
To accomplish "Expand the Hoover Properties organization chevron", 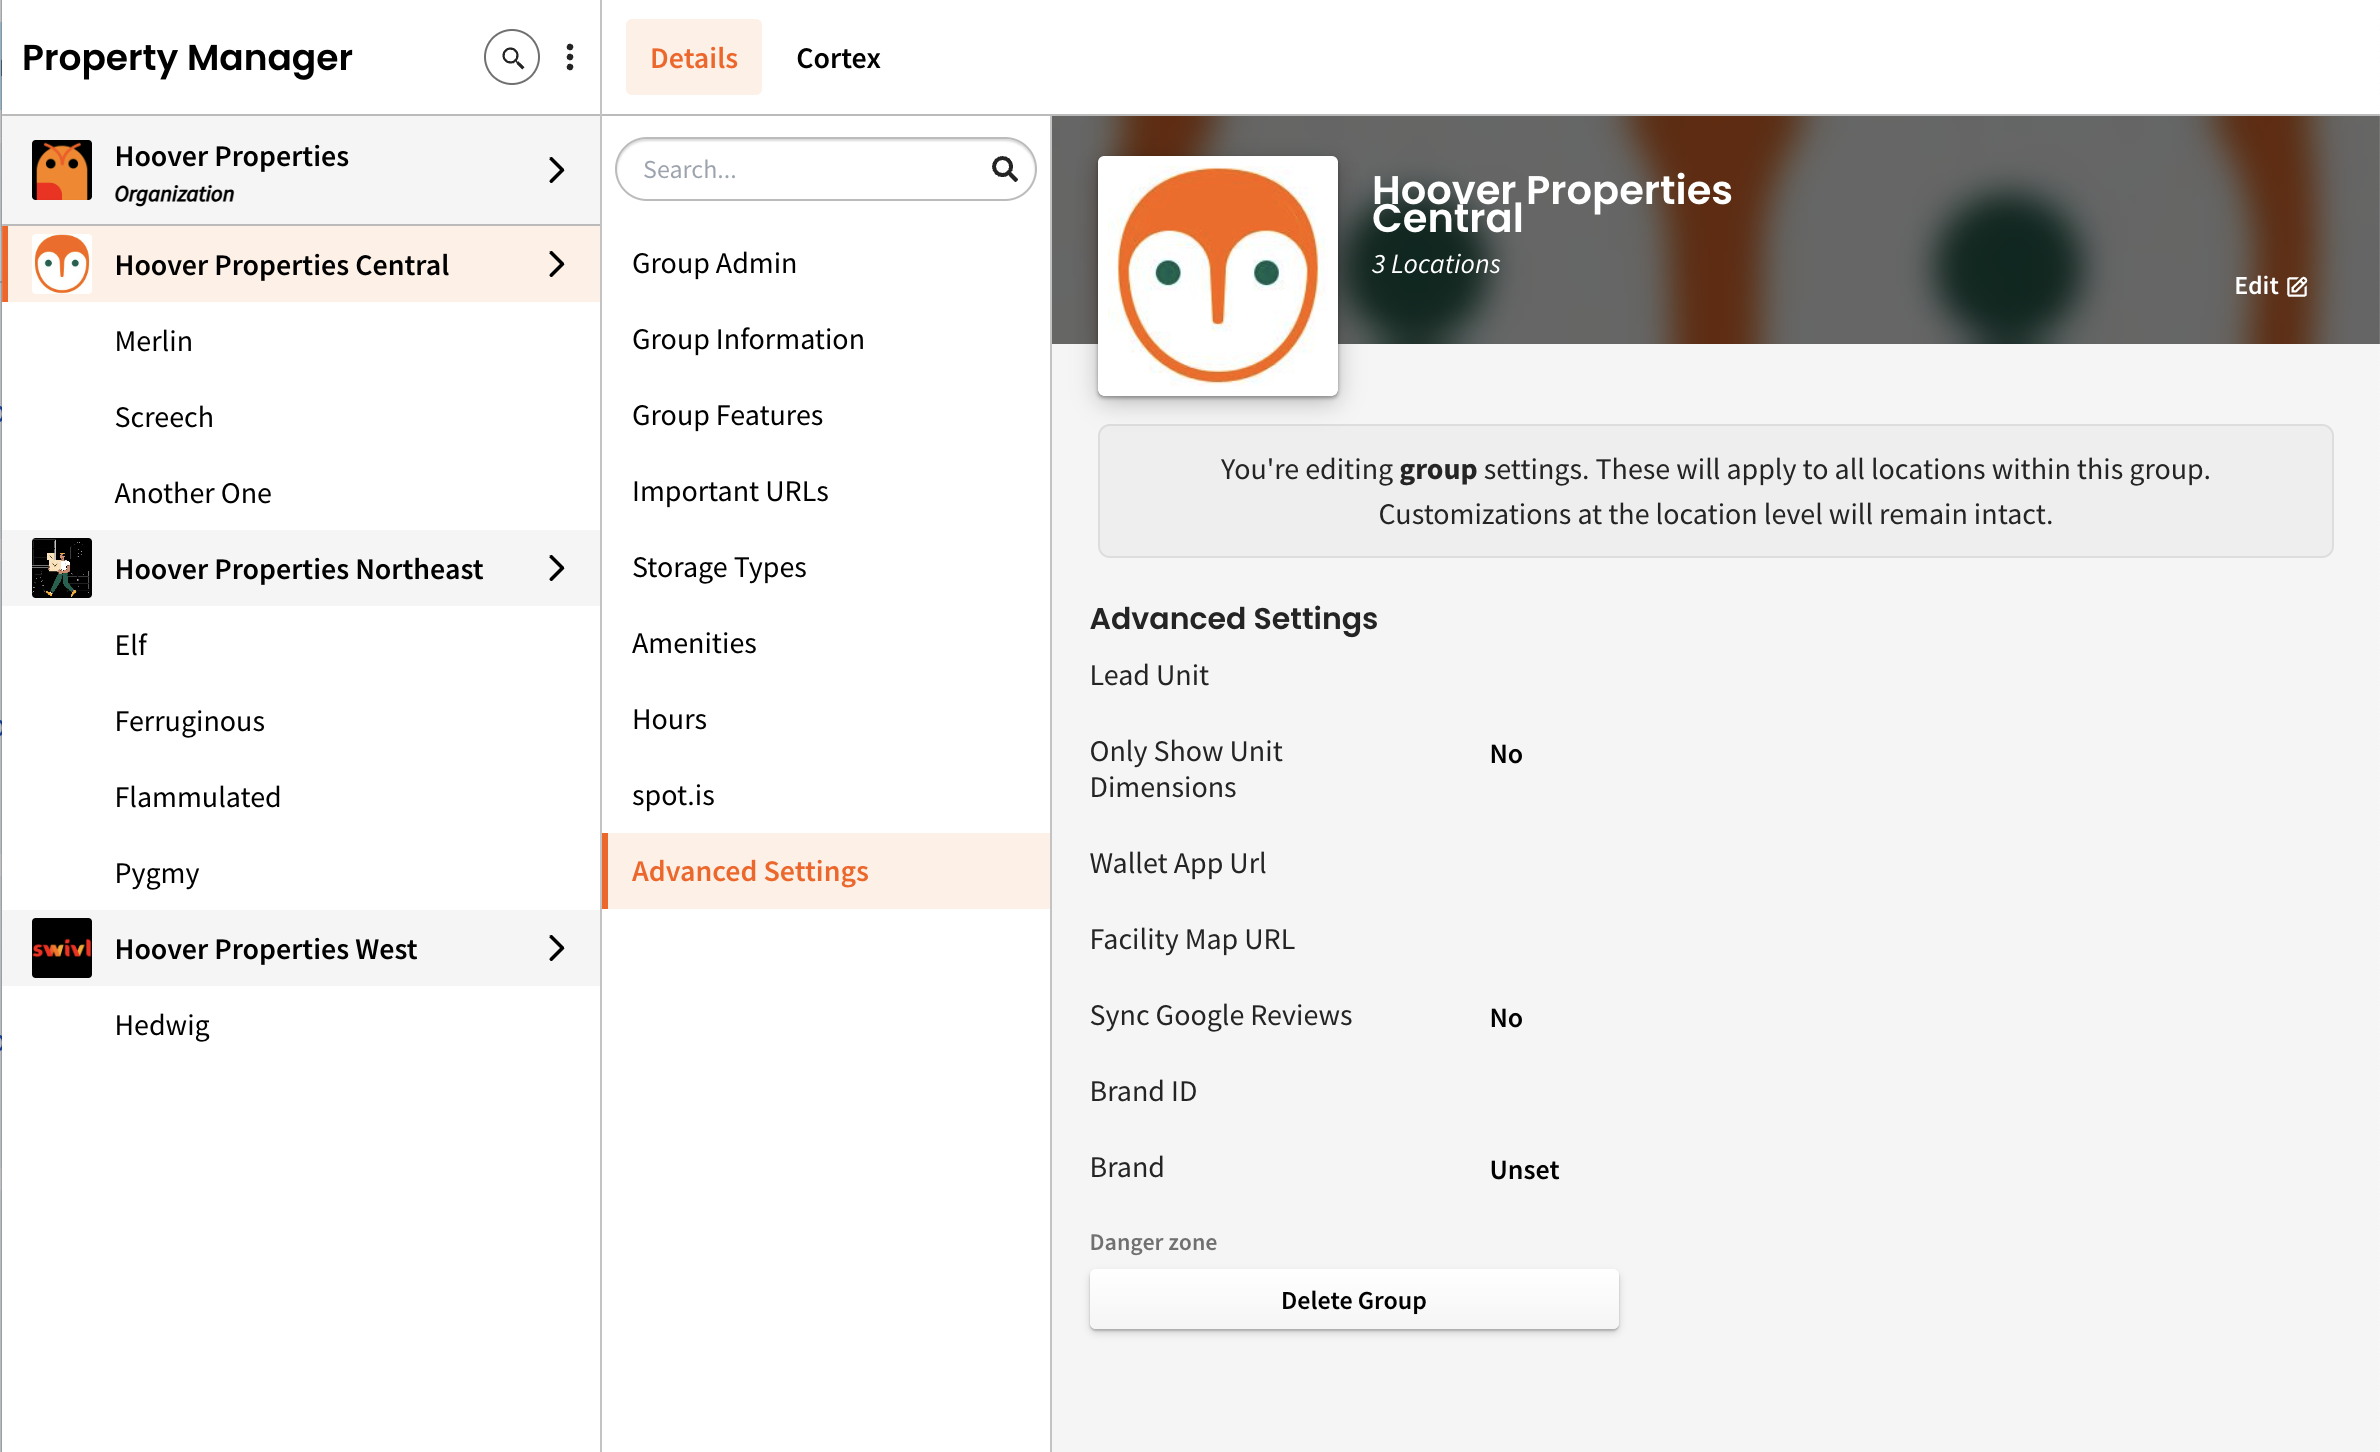I will coord(557,171).
